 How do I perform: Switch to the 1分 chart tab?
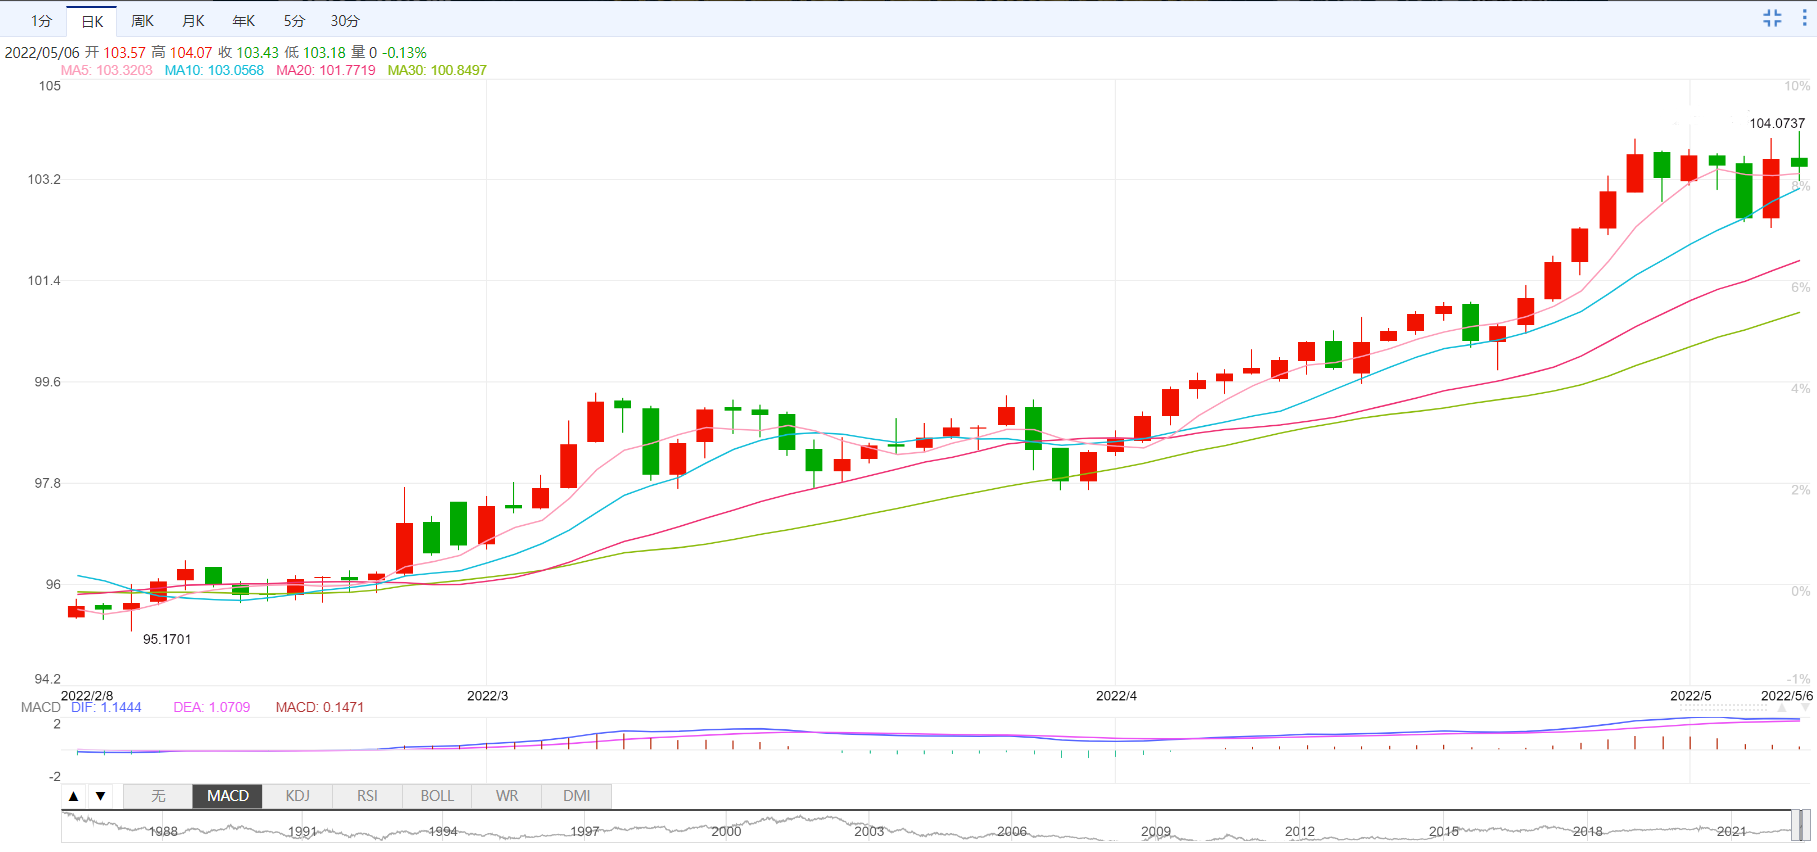[x=41, y=21]
